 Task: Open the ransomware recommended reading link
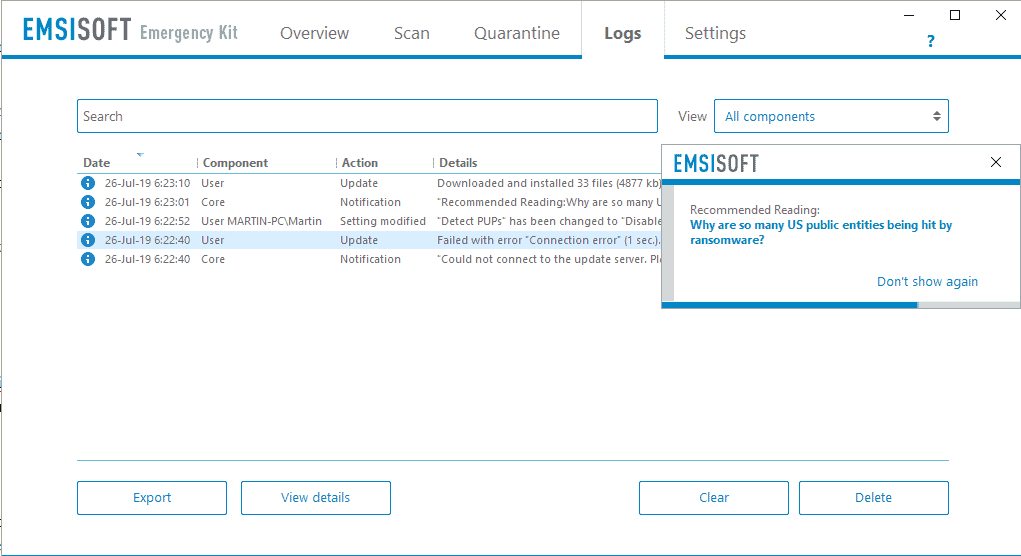click(820, 232)
